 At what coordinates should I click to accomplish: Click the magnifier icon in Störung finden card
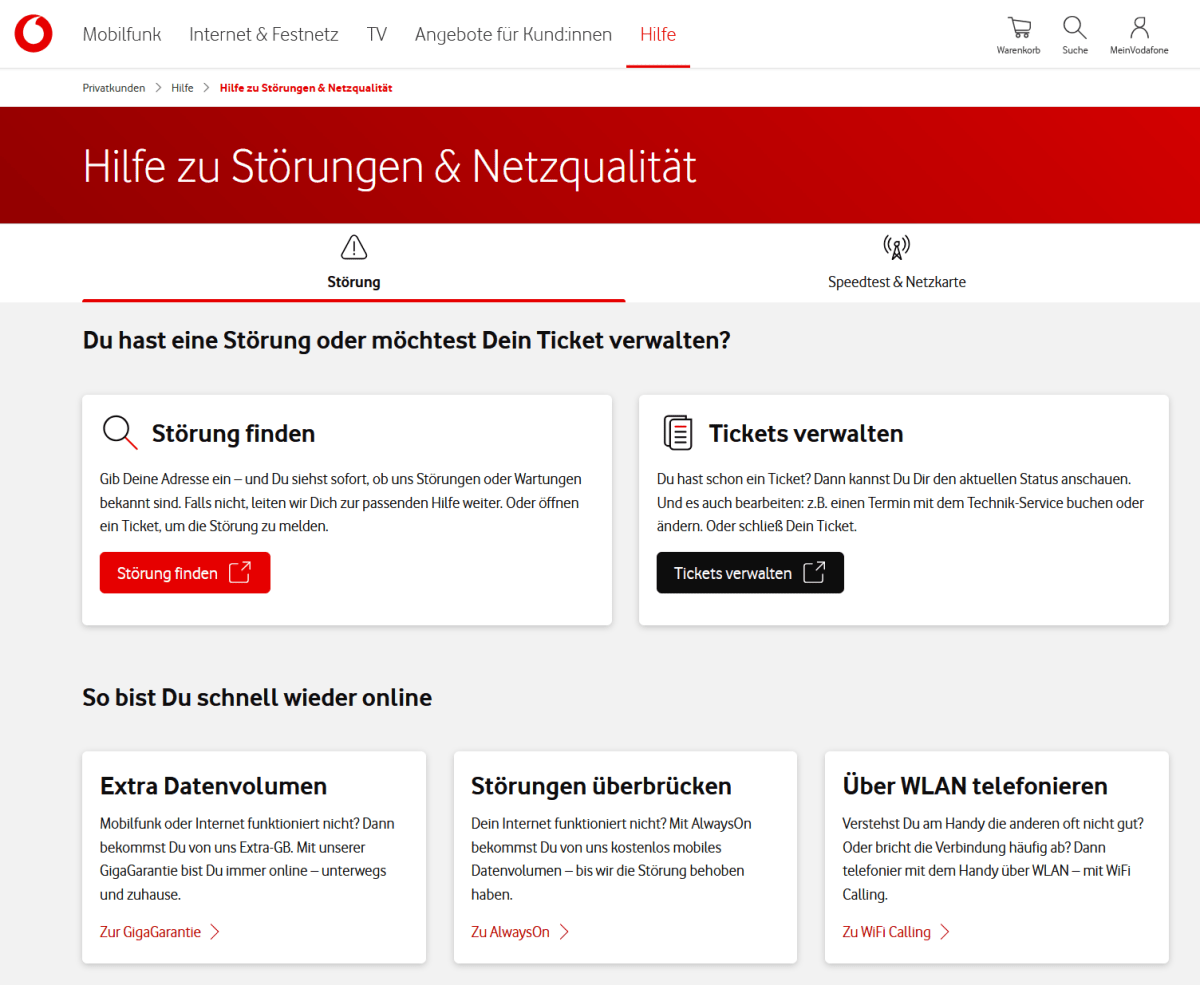tap(119, 432)
